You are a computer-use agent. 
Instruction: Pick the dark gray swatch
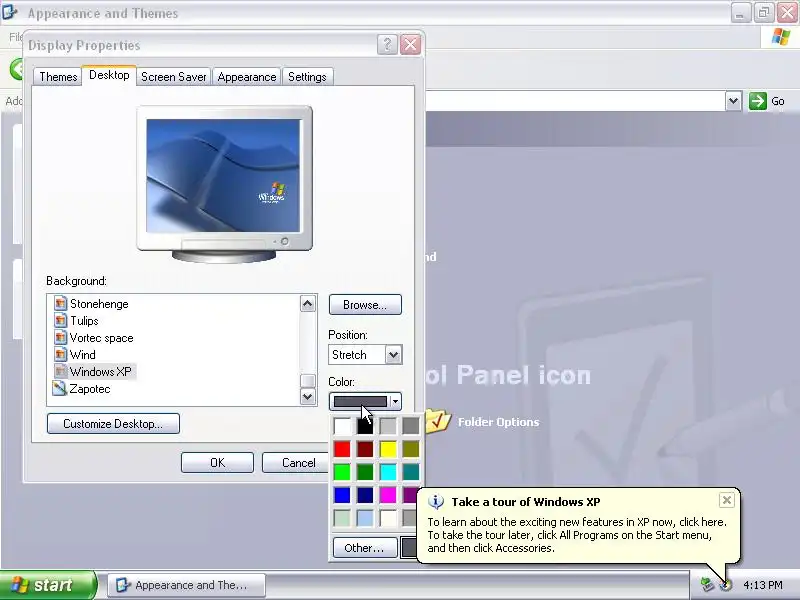[x=411, y=426]
